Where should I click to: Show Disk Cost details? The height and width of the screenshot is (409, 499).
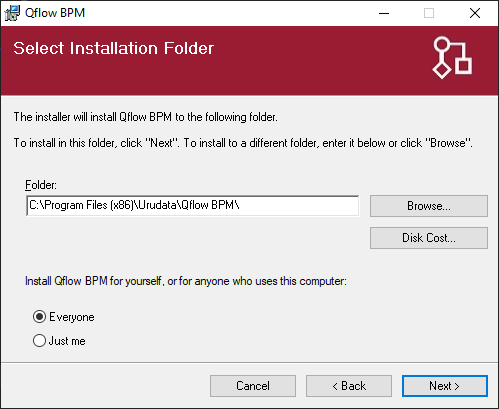coord(429,238)
